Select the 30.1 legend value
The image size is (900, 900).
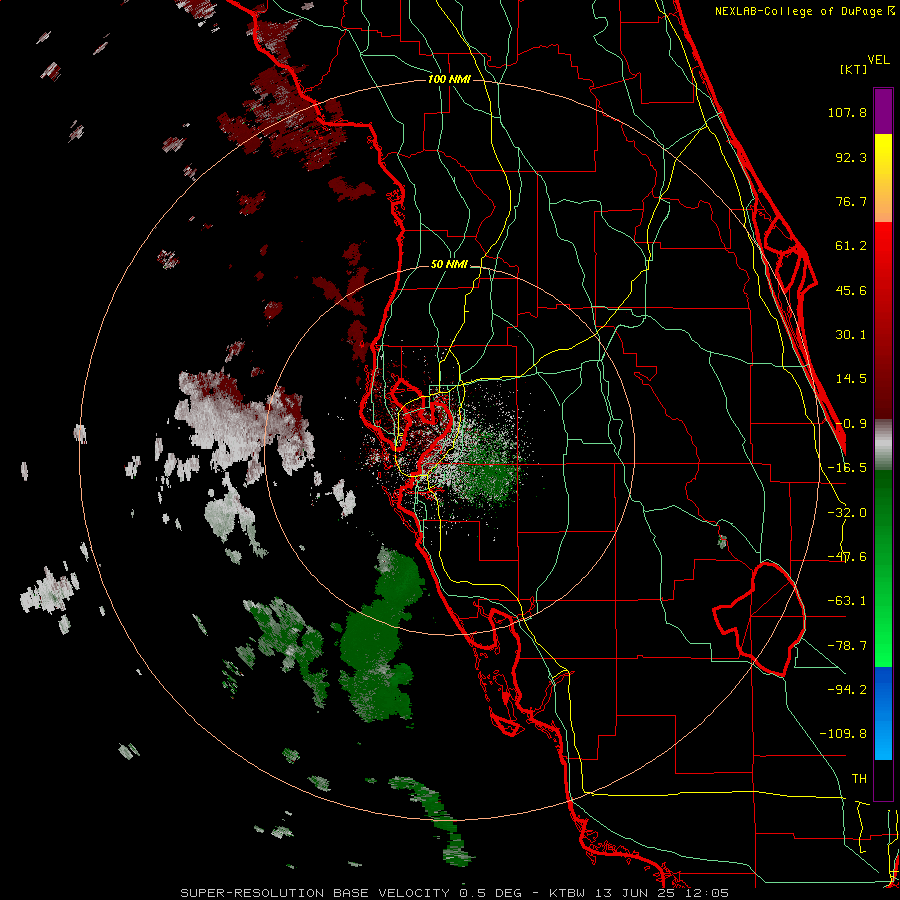851,335
